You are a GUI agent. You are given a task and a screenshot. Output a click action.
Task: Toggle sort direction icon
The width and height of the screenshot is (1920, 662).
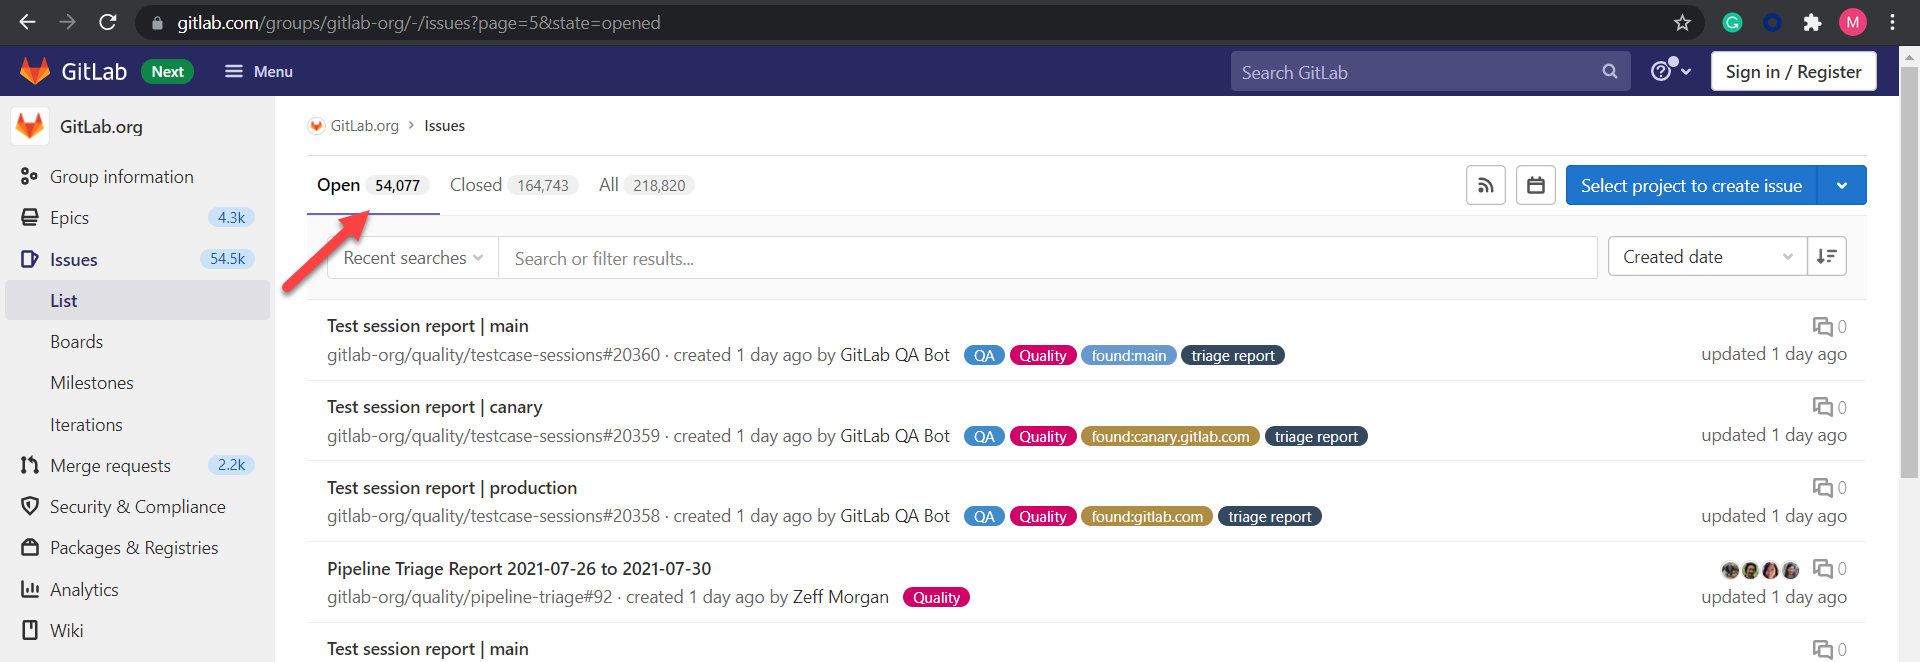click(x=1827, y=257)
